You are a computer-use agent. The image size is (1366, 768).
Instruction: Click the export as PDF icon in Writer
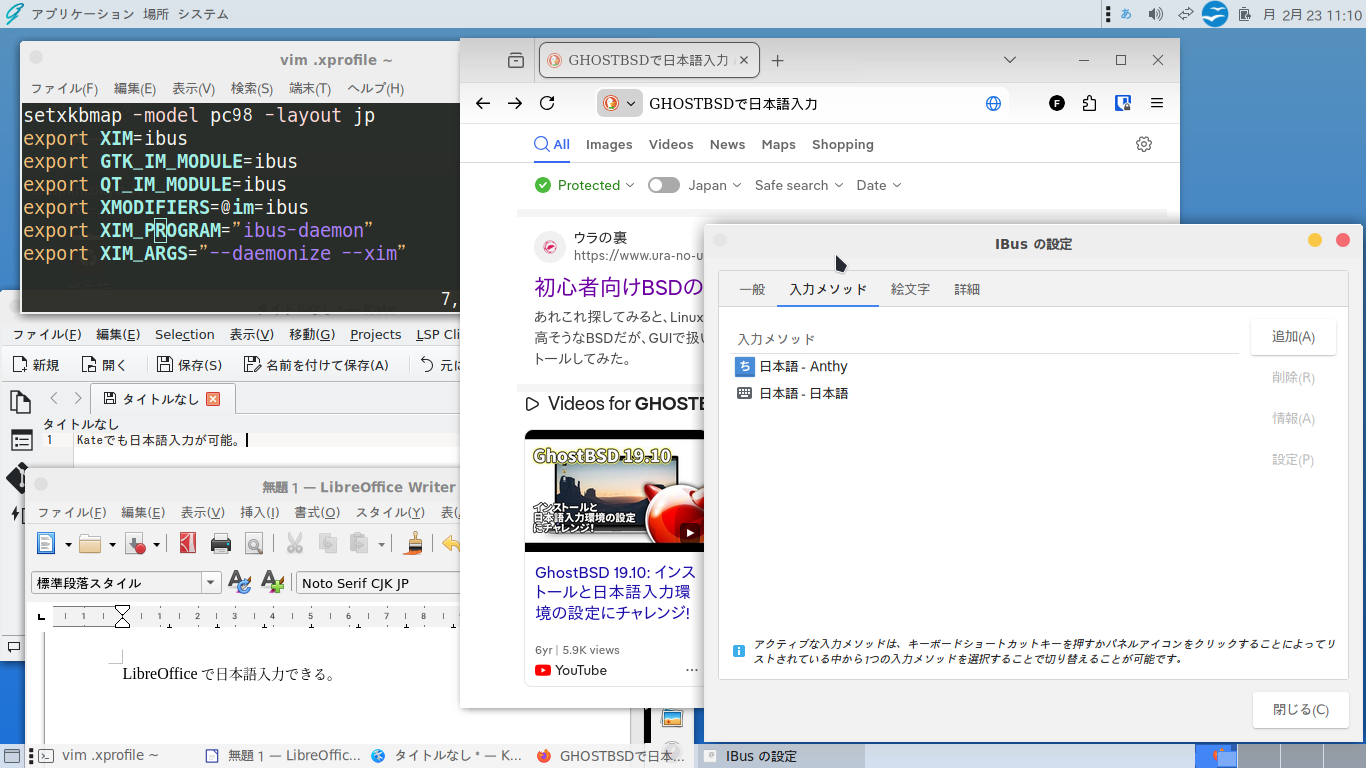coord(188,544)
